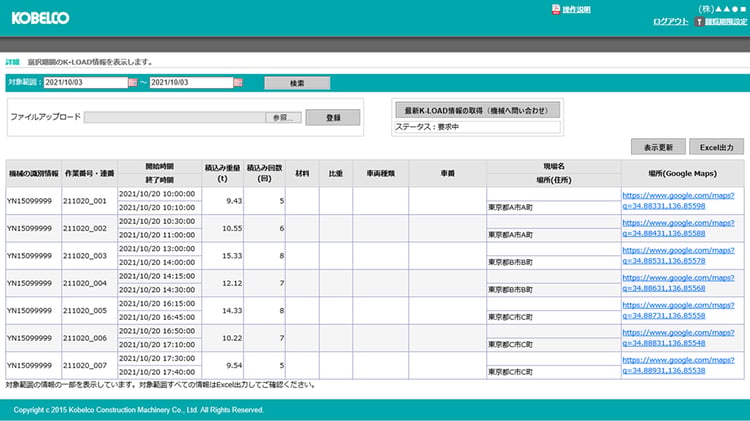750x421 pixels.
Task: Click the 登録 register button
Action: [x=333, y=117]
